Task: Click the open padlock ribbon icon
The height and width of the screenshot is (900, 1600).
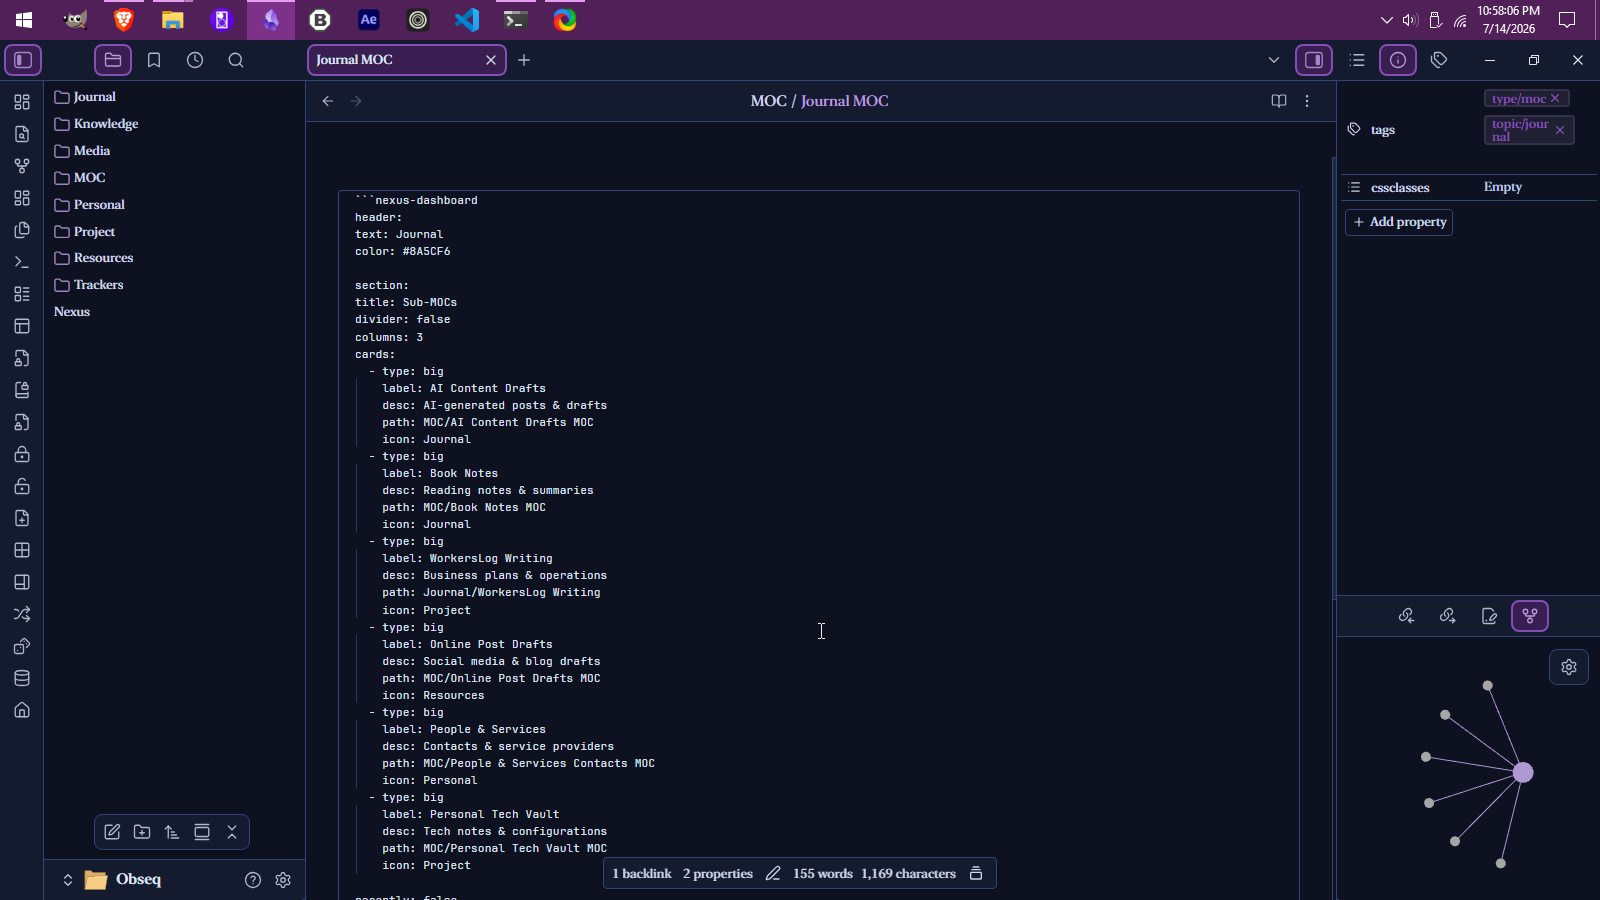Action: coord(22,486)
